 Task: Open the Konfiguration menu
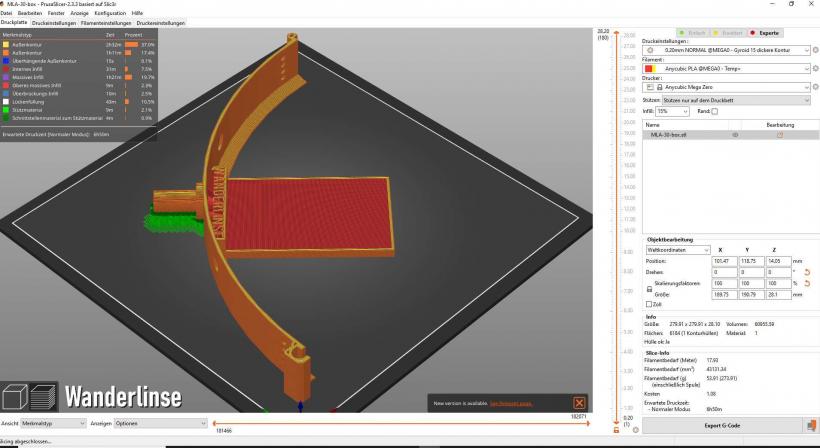tap(110, 13)
